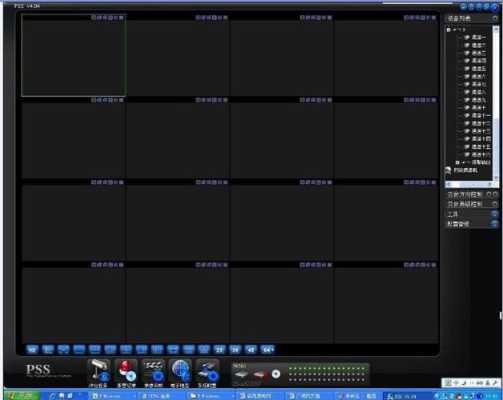Expand the Tools (工具) panel
The width and height of the screenshot is (503, 400).
tap(472, 214)
